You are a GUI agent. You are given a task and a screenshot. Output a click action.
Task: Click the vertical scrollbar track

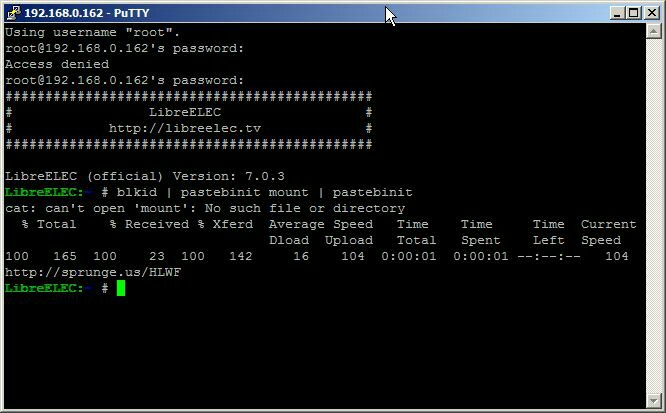pyautogui.click(x=653, y=216)
